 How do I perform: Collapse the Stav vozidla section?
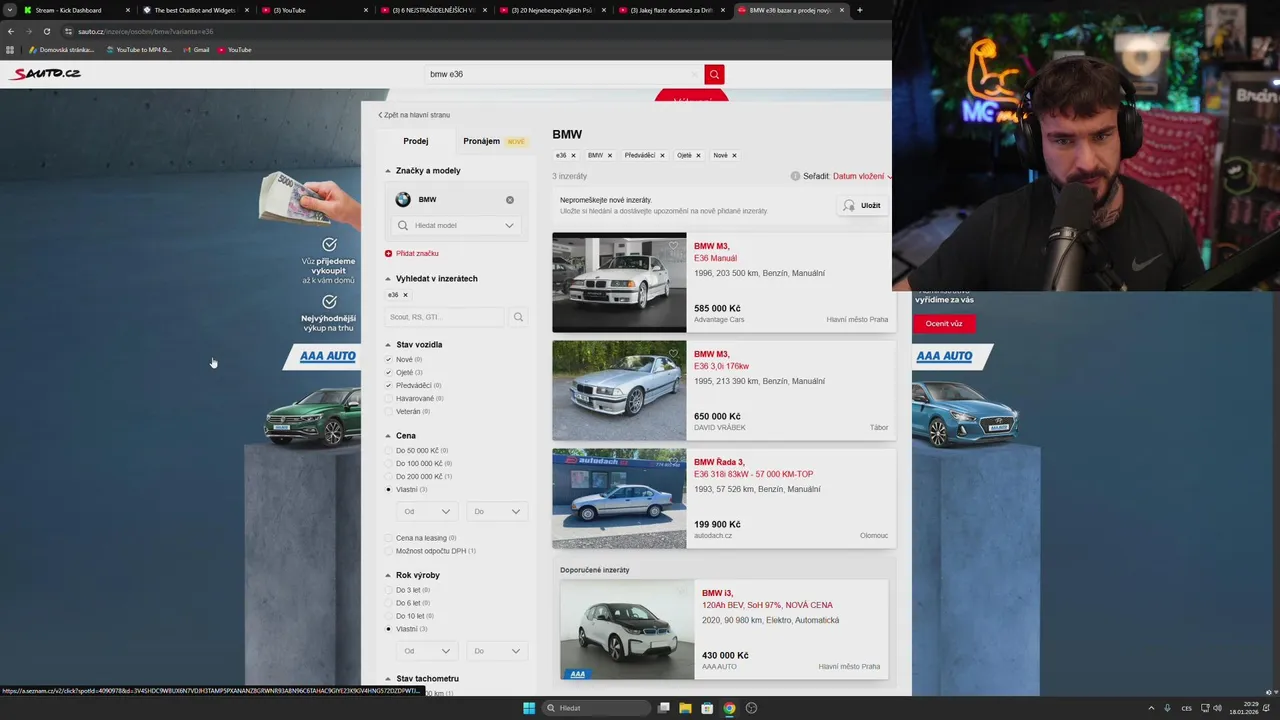pos(388,345)
